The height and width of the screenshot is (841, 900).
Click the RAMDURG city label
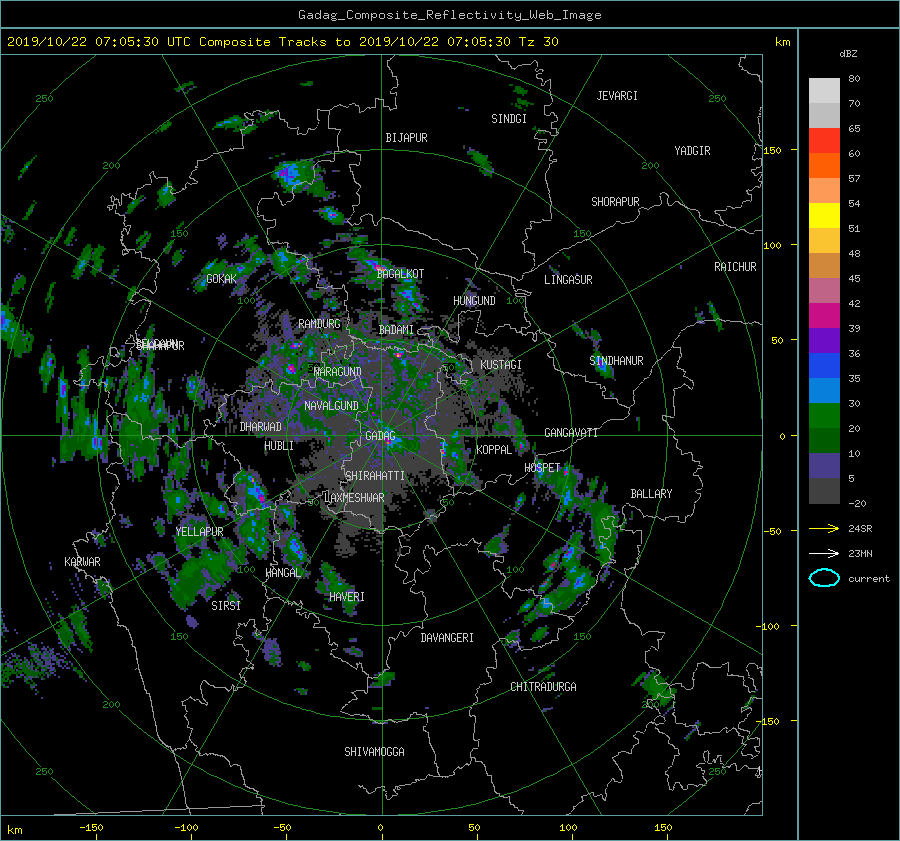coord(319,324)
